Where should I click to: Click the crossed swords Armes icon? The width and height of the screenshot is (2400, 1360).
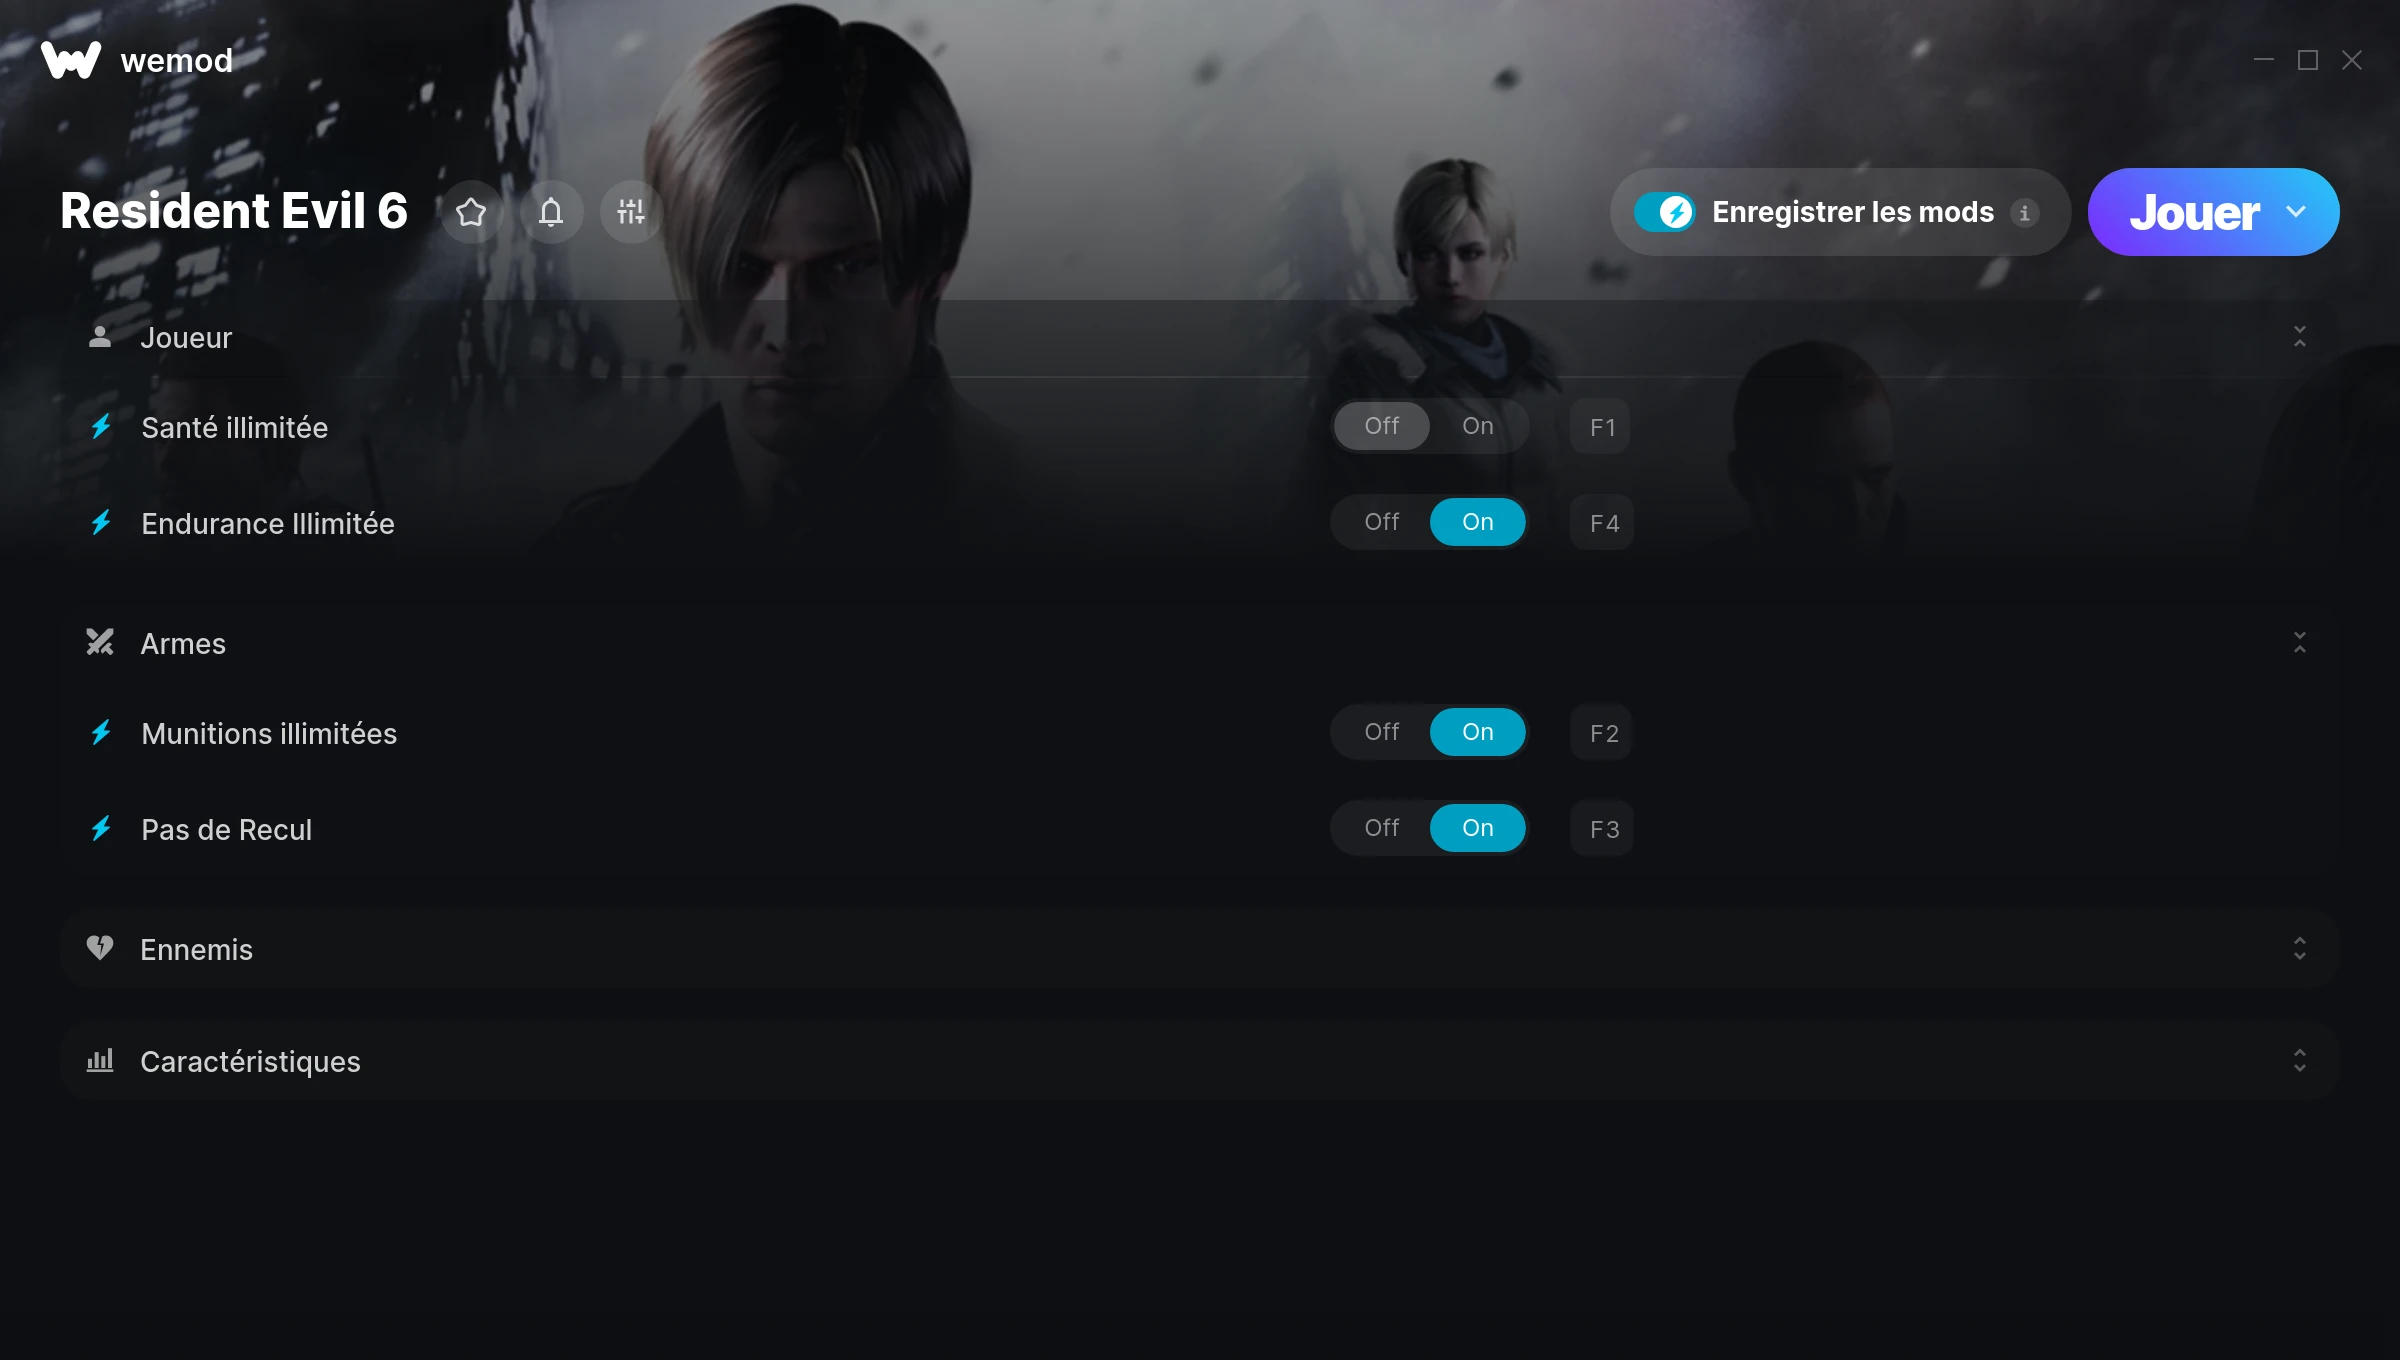(x=100, y=642)
